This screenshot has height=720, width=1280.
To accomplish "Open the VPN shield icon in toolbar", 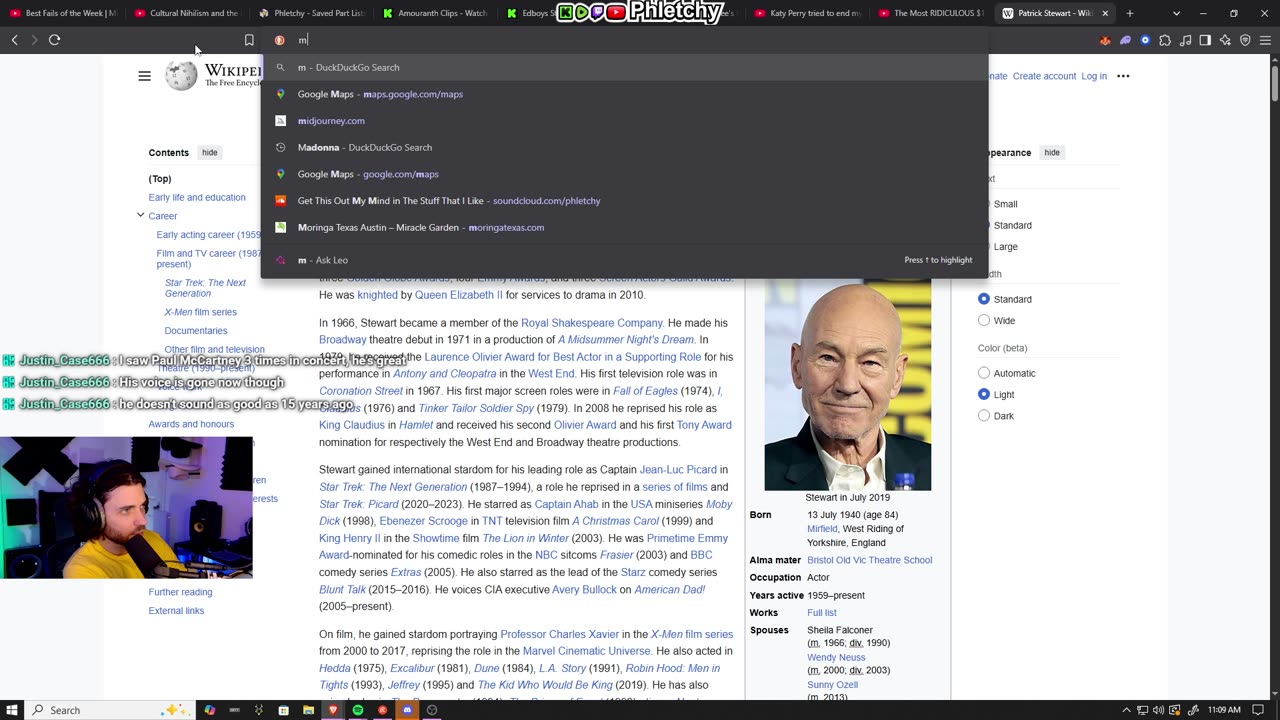I will click(x=1245, y=40).
